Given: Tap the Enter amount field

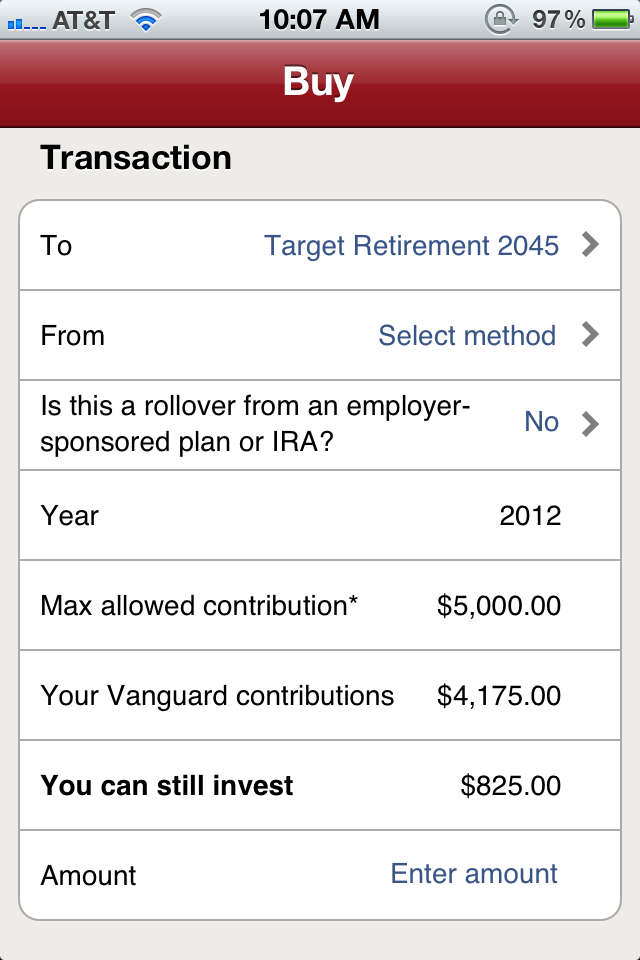Looking at the screenshot, I should pos(473,875).
